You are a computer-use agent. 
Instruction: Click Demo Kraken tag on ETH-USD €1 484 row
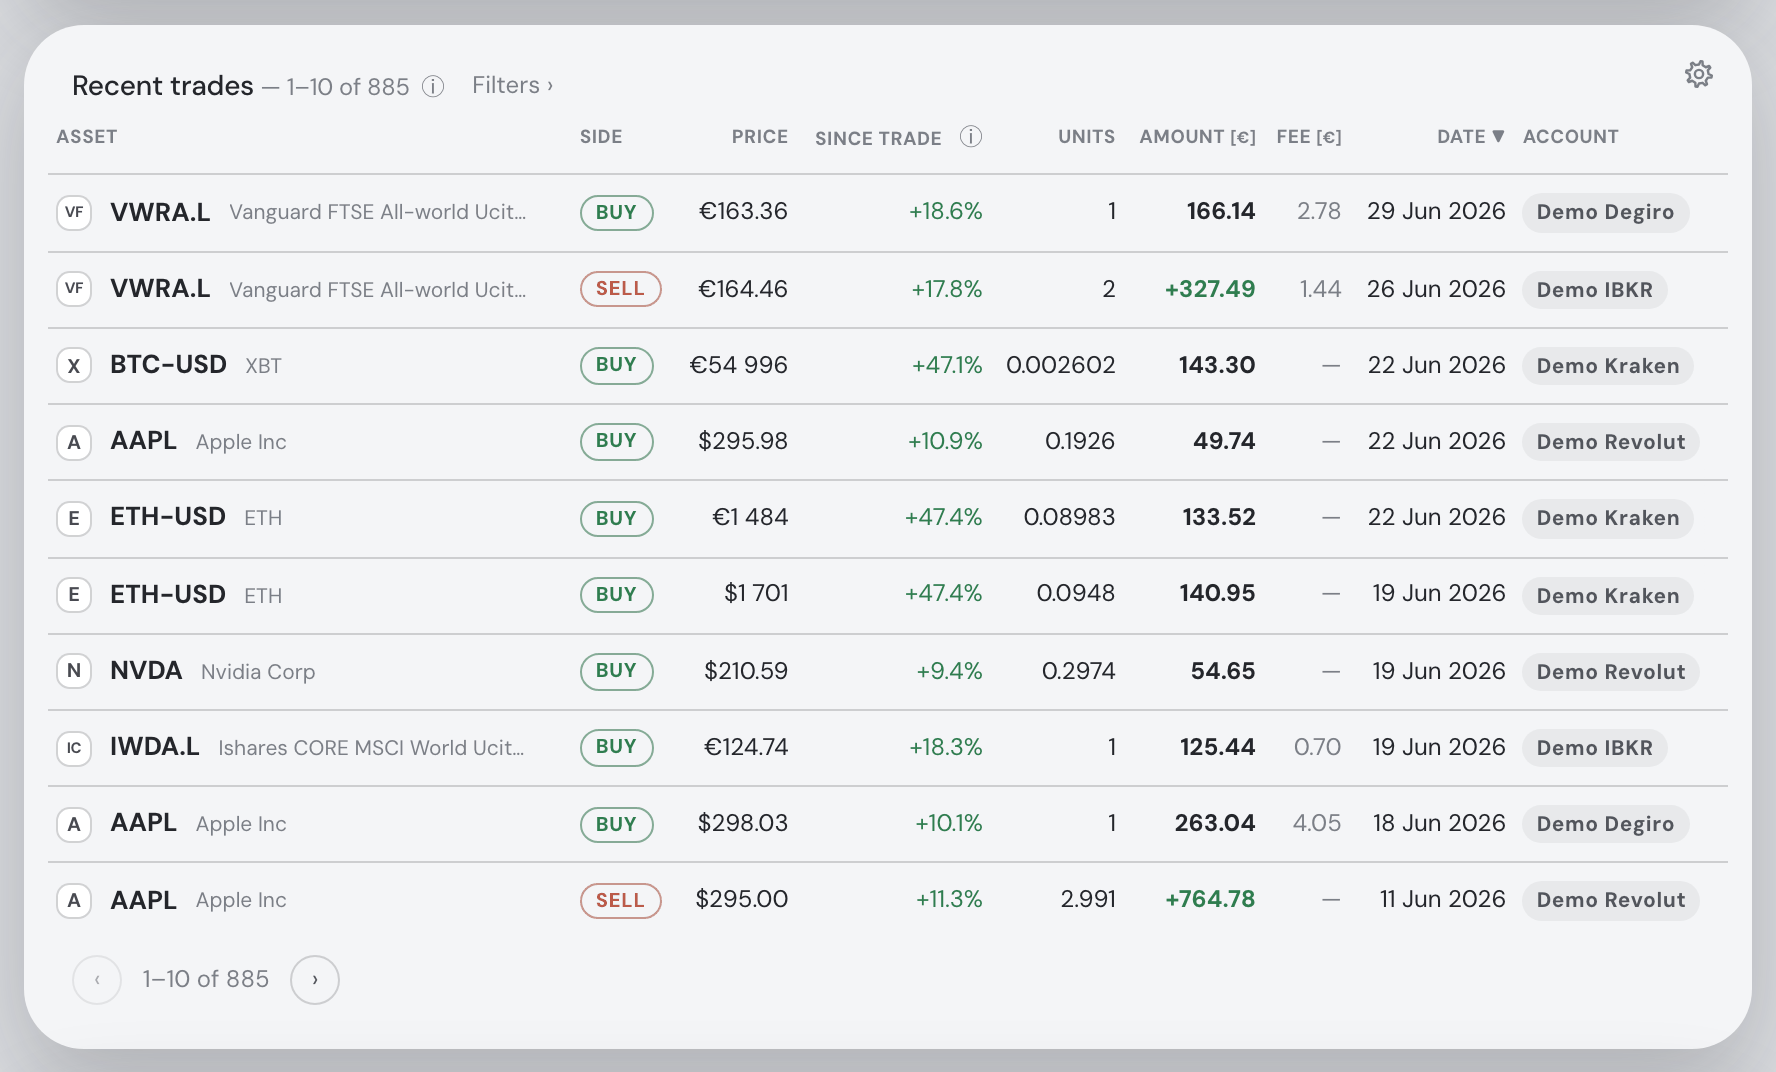point(1607,518)
